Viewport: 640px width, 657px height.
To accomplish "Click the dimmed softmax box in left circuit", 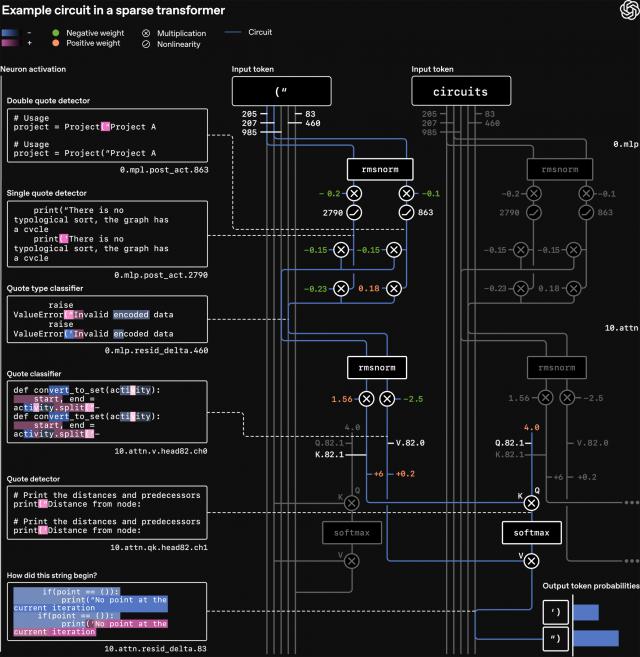I will pyautogui.click(x=351, y=533).
